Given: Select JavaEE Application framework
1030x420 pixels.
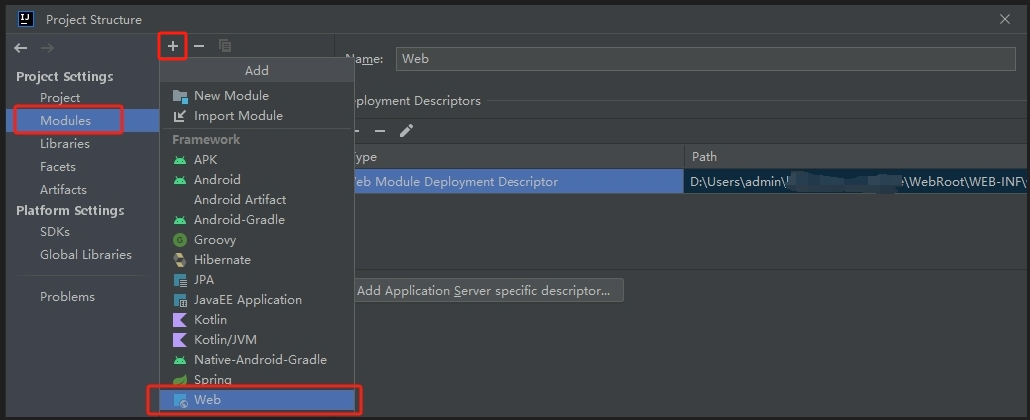Looking at the screenshot, I should pyautogui.click(x=247, y=300).
